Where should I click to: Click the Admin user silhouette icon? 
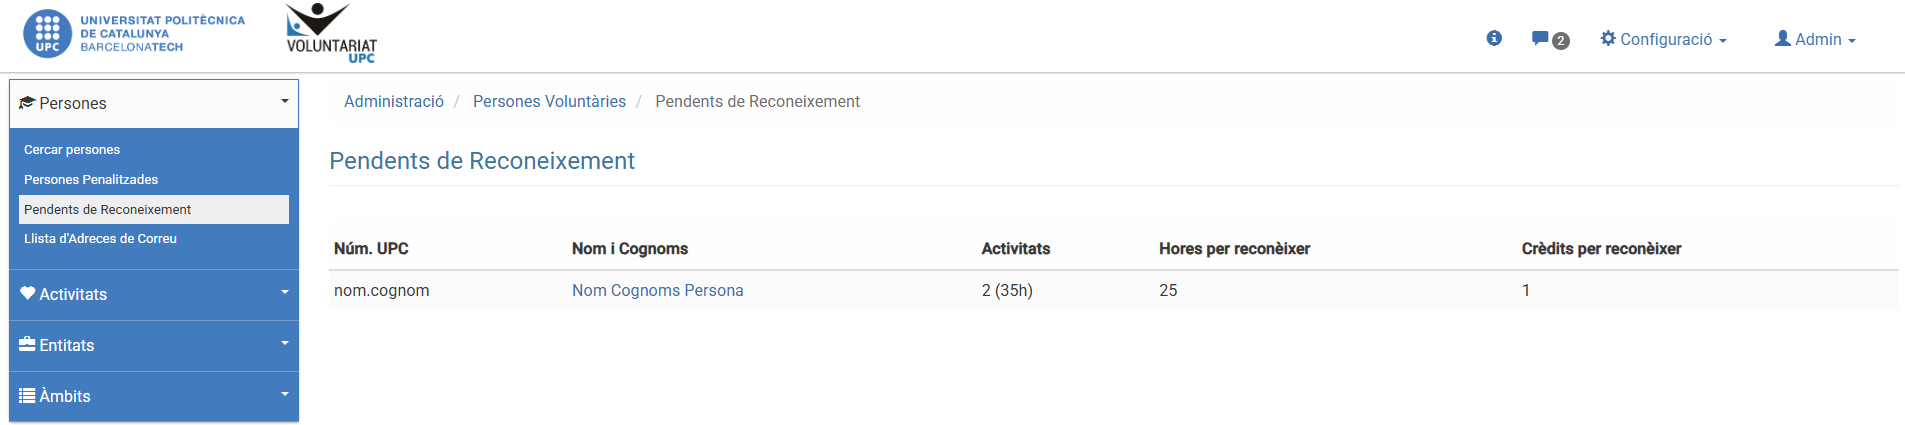tap(1782, 38)
